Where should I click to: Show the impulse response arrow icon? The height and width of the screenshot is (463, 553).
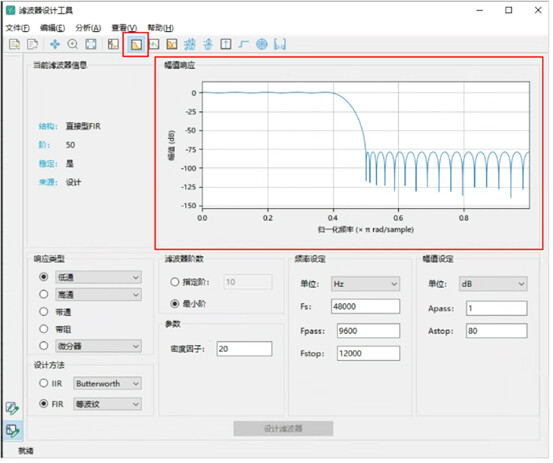(226, 44)
